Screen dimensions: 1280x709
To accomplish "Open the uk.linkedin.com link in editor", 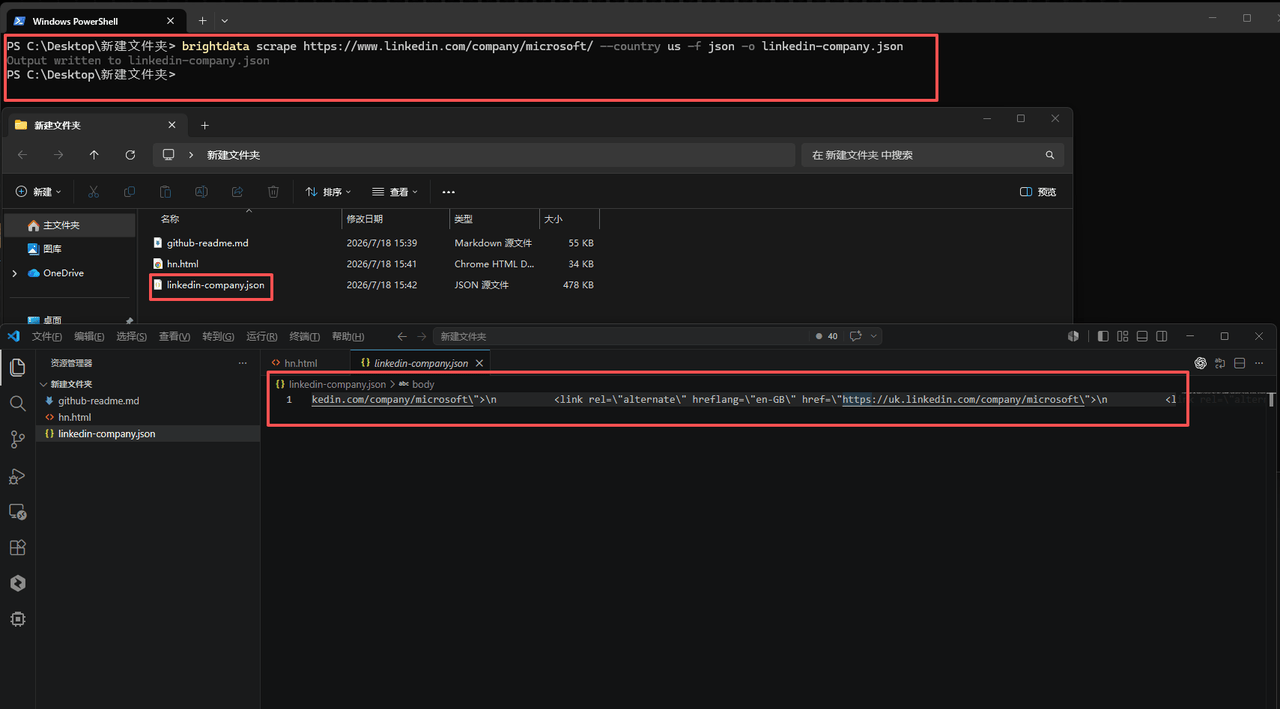I will (962, 399).
